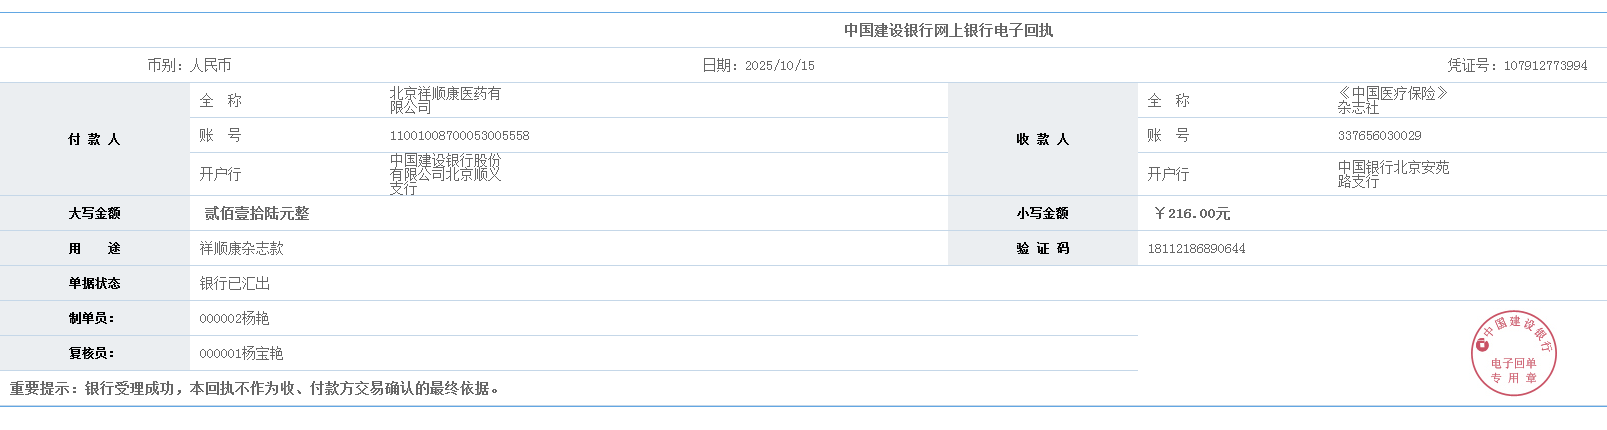The image size is (1607, 430).
Task: Click the 付款人 header cell
Action: coord(94,140)
